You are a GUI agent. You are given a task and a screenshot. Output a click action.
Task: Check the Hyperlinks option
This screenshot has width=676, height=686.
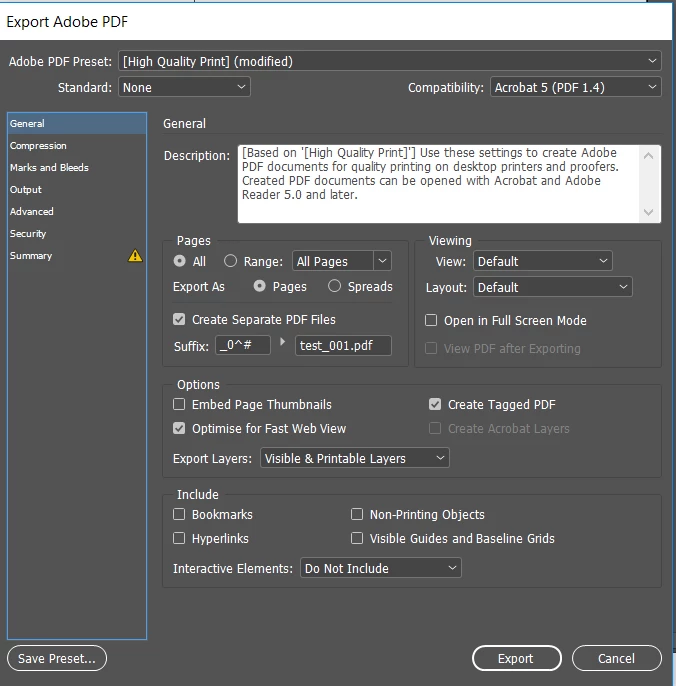click(x=179, y=538)
